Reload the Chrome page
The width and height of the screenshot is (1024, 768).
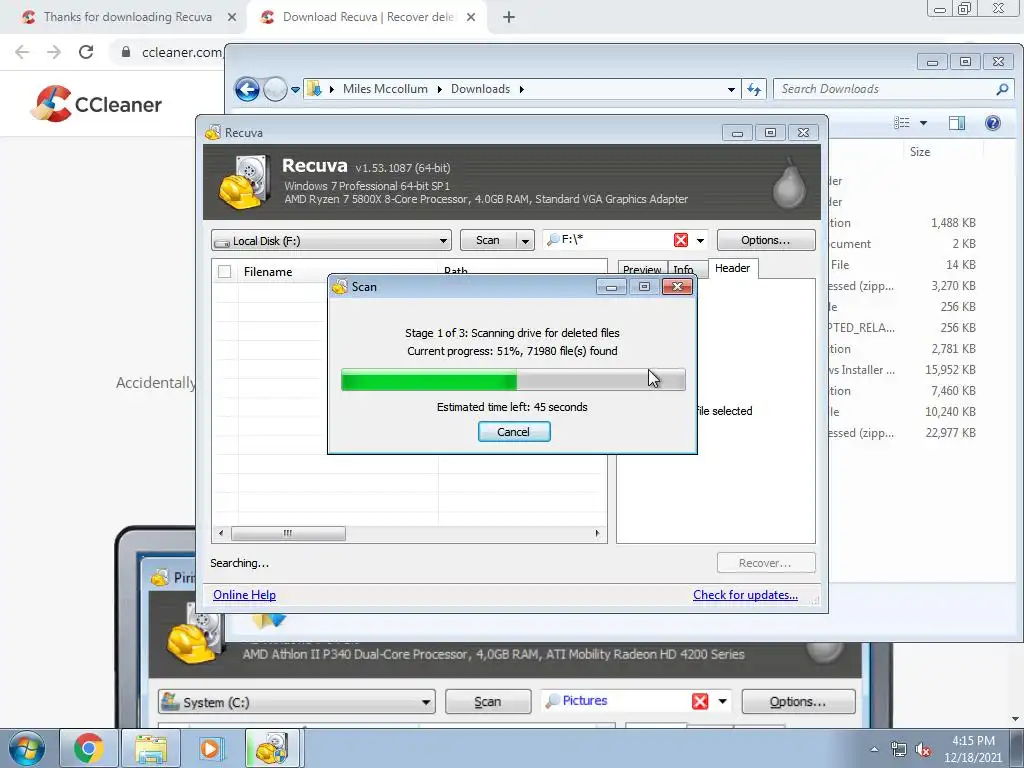coord(86,52)
